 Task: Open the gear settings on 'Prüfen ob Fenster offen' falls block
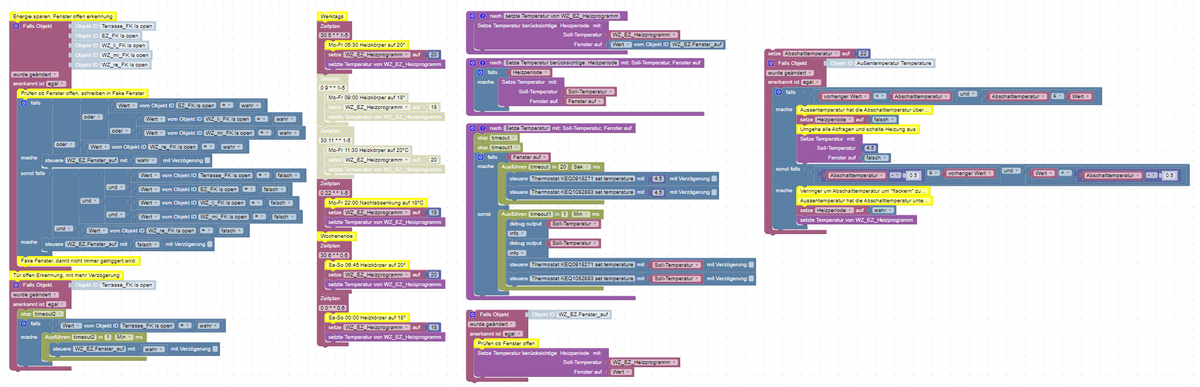click(23, 103)
